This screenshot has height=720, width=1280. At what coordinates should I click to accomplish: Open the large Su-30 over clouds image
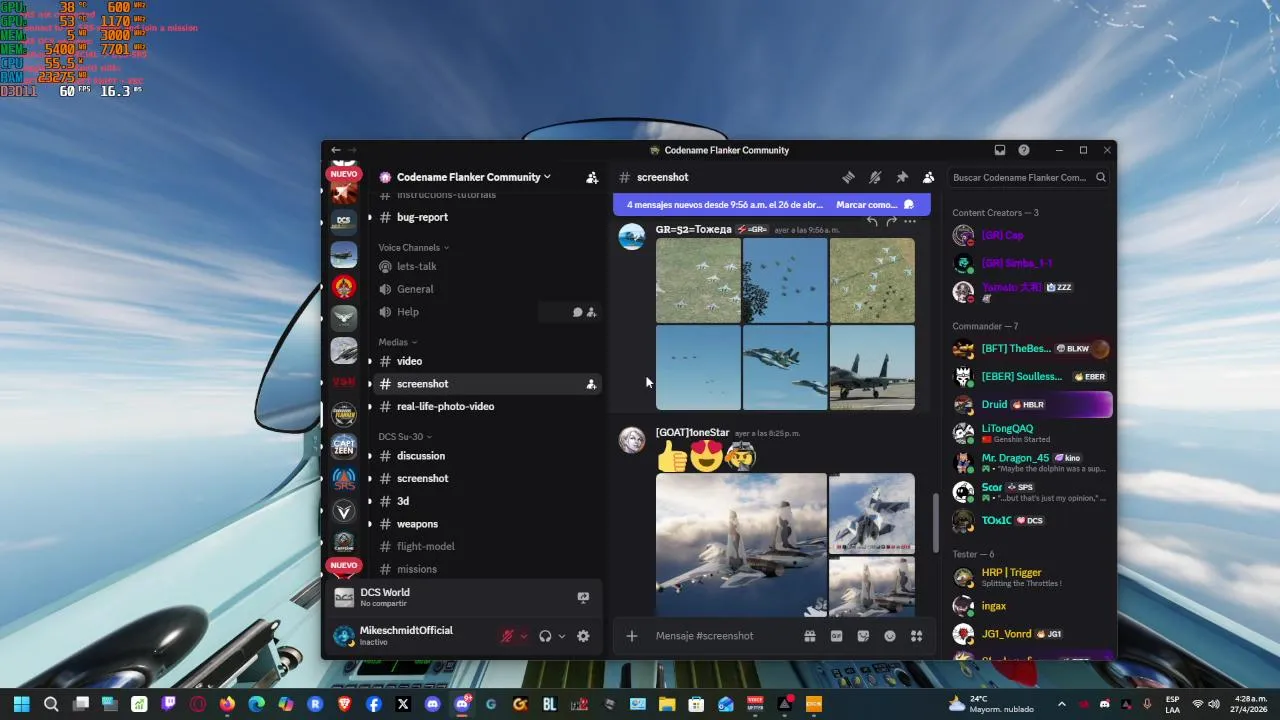741,545
